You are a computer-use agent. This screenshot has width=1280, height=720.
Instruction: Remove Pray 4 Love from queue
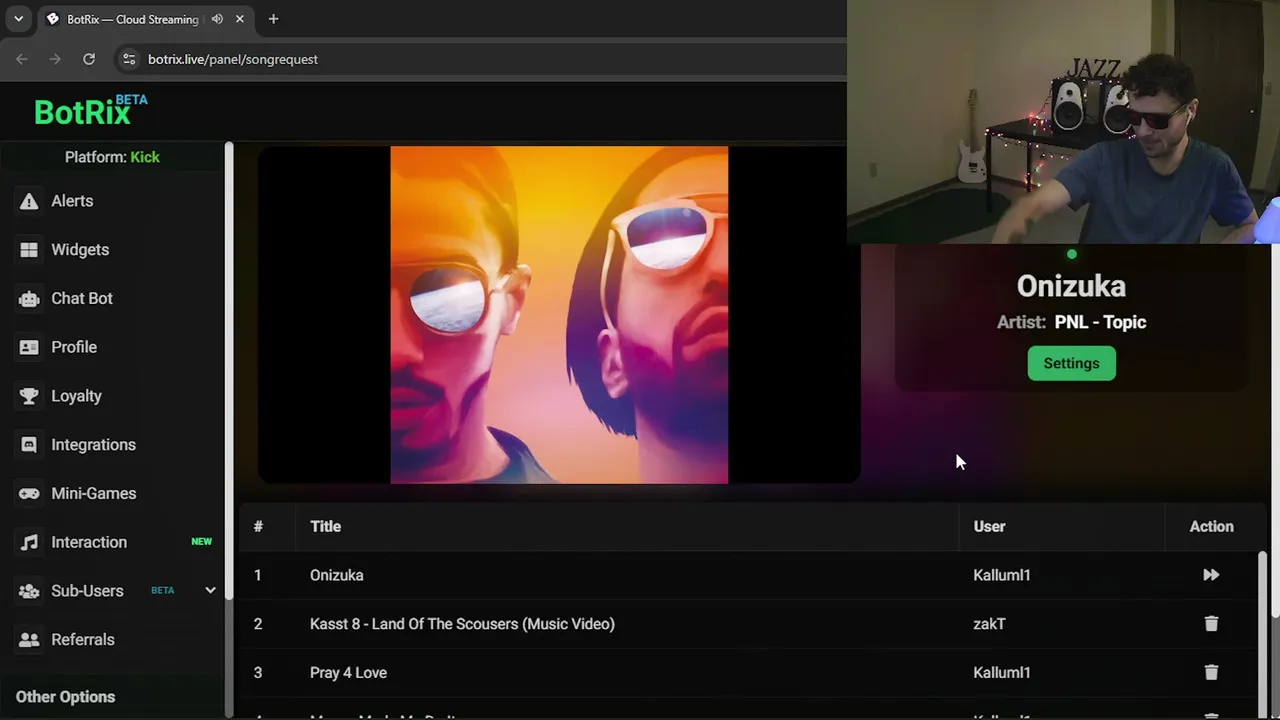[1211, 673]
